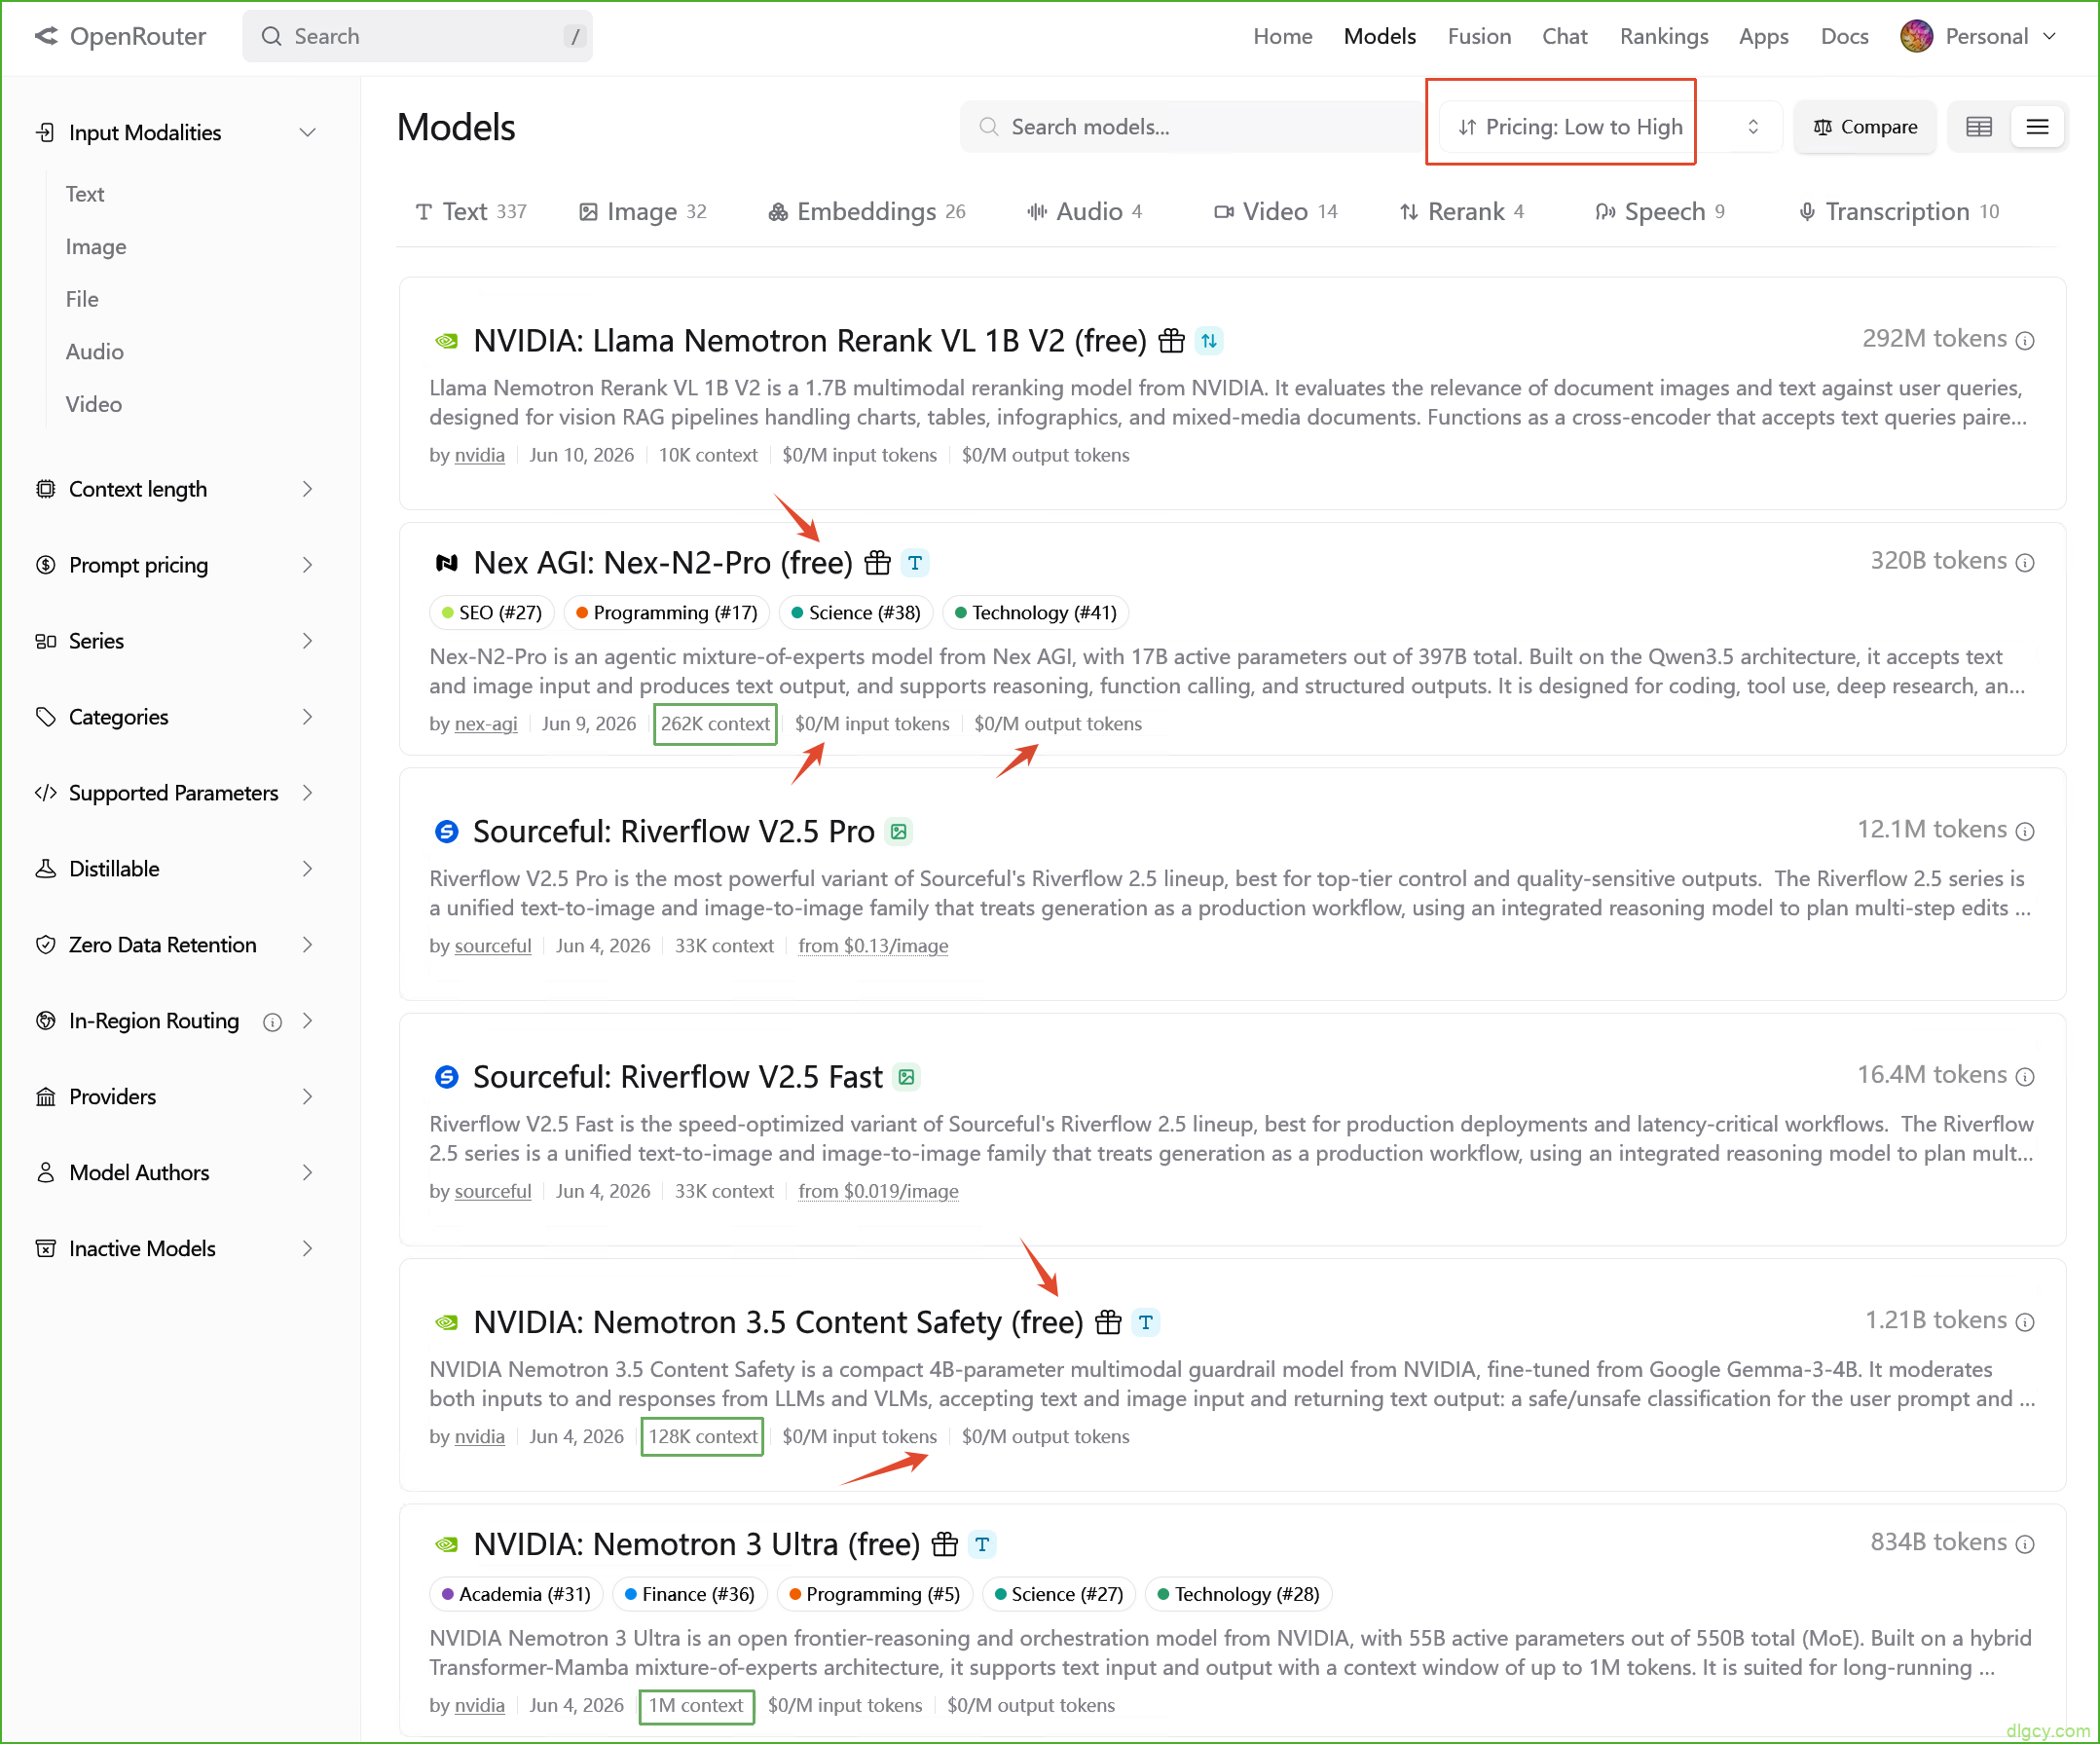Image resolution: width=2100 pixels, height=1744 pixels.
Task: Click text modality icon on Nex-N2-Pro
Action: (x=915, y=563)
